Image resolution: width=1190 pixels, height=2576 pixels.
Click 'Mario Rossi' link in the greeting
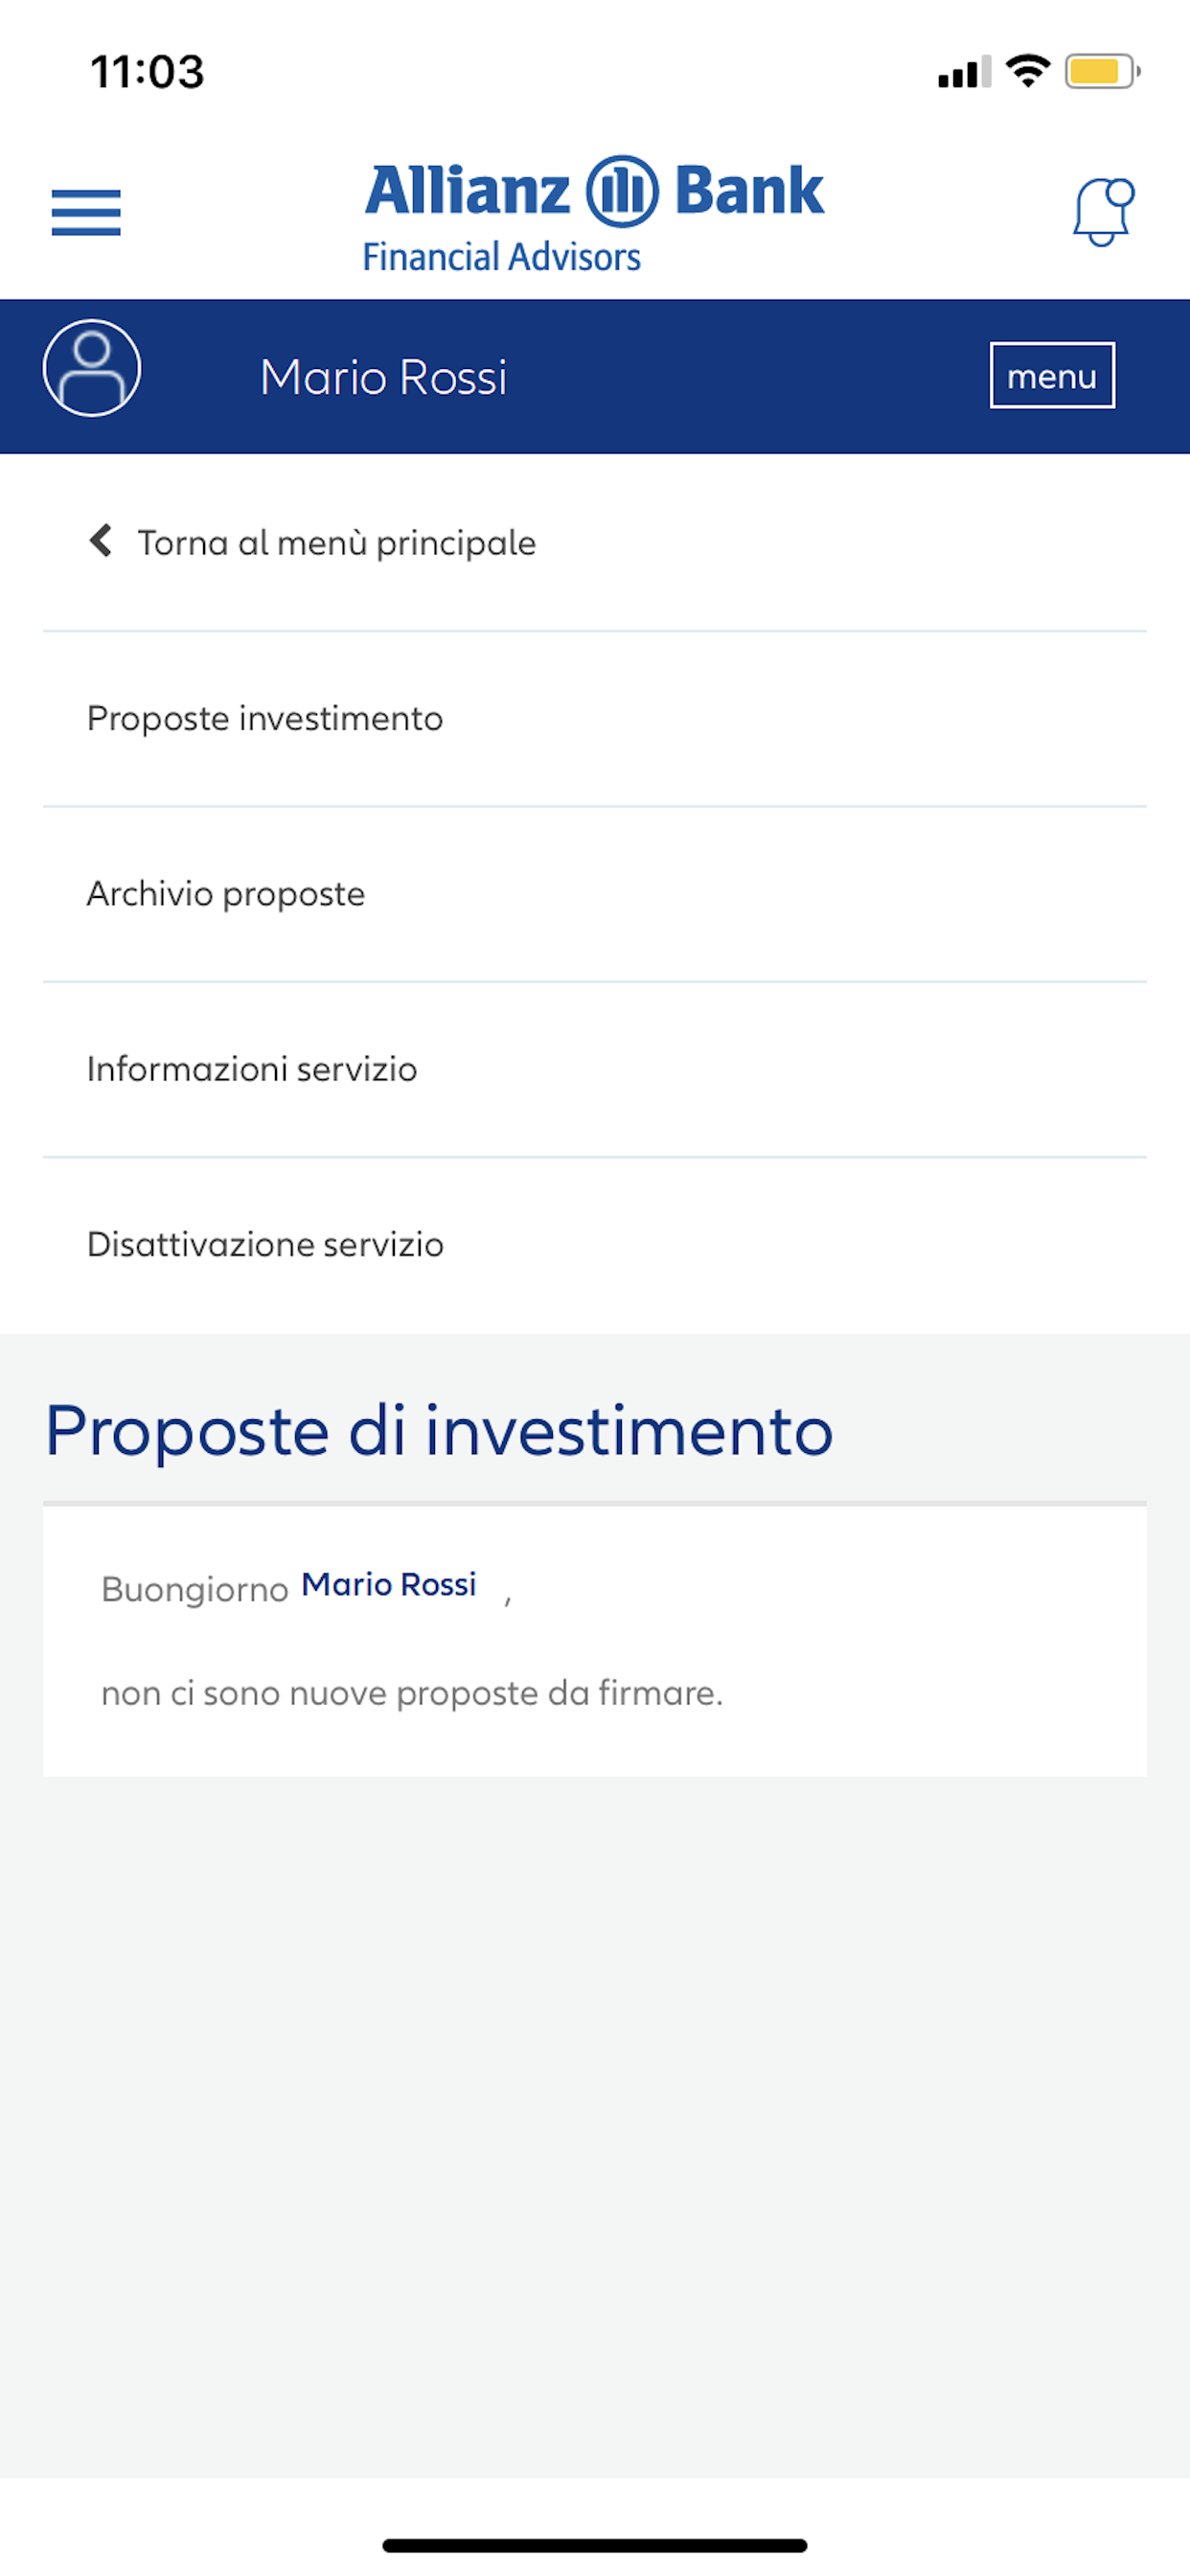point(389,1584)
